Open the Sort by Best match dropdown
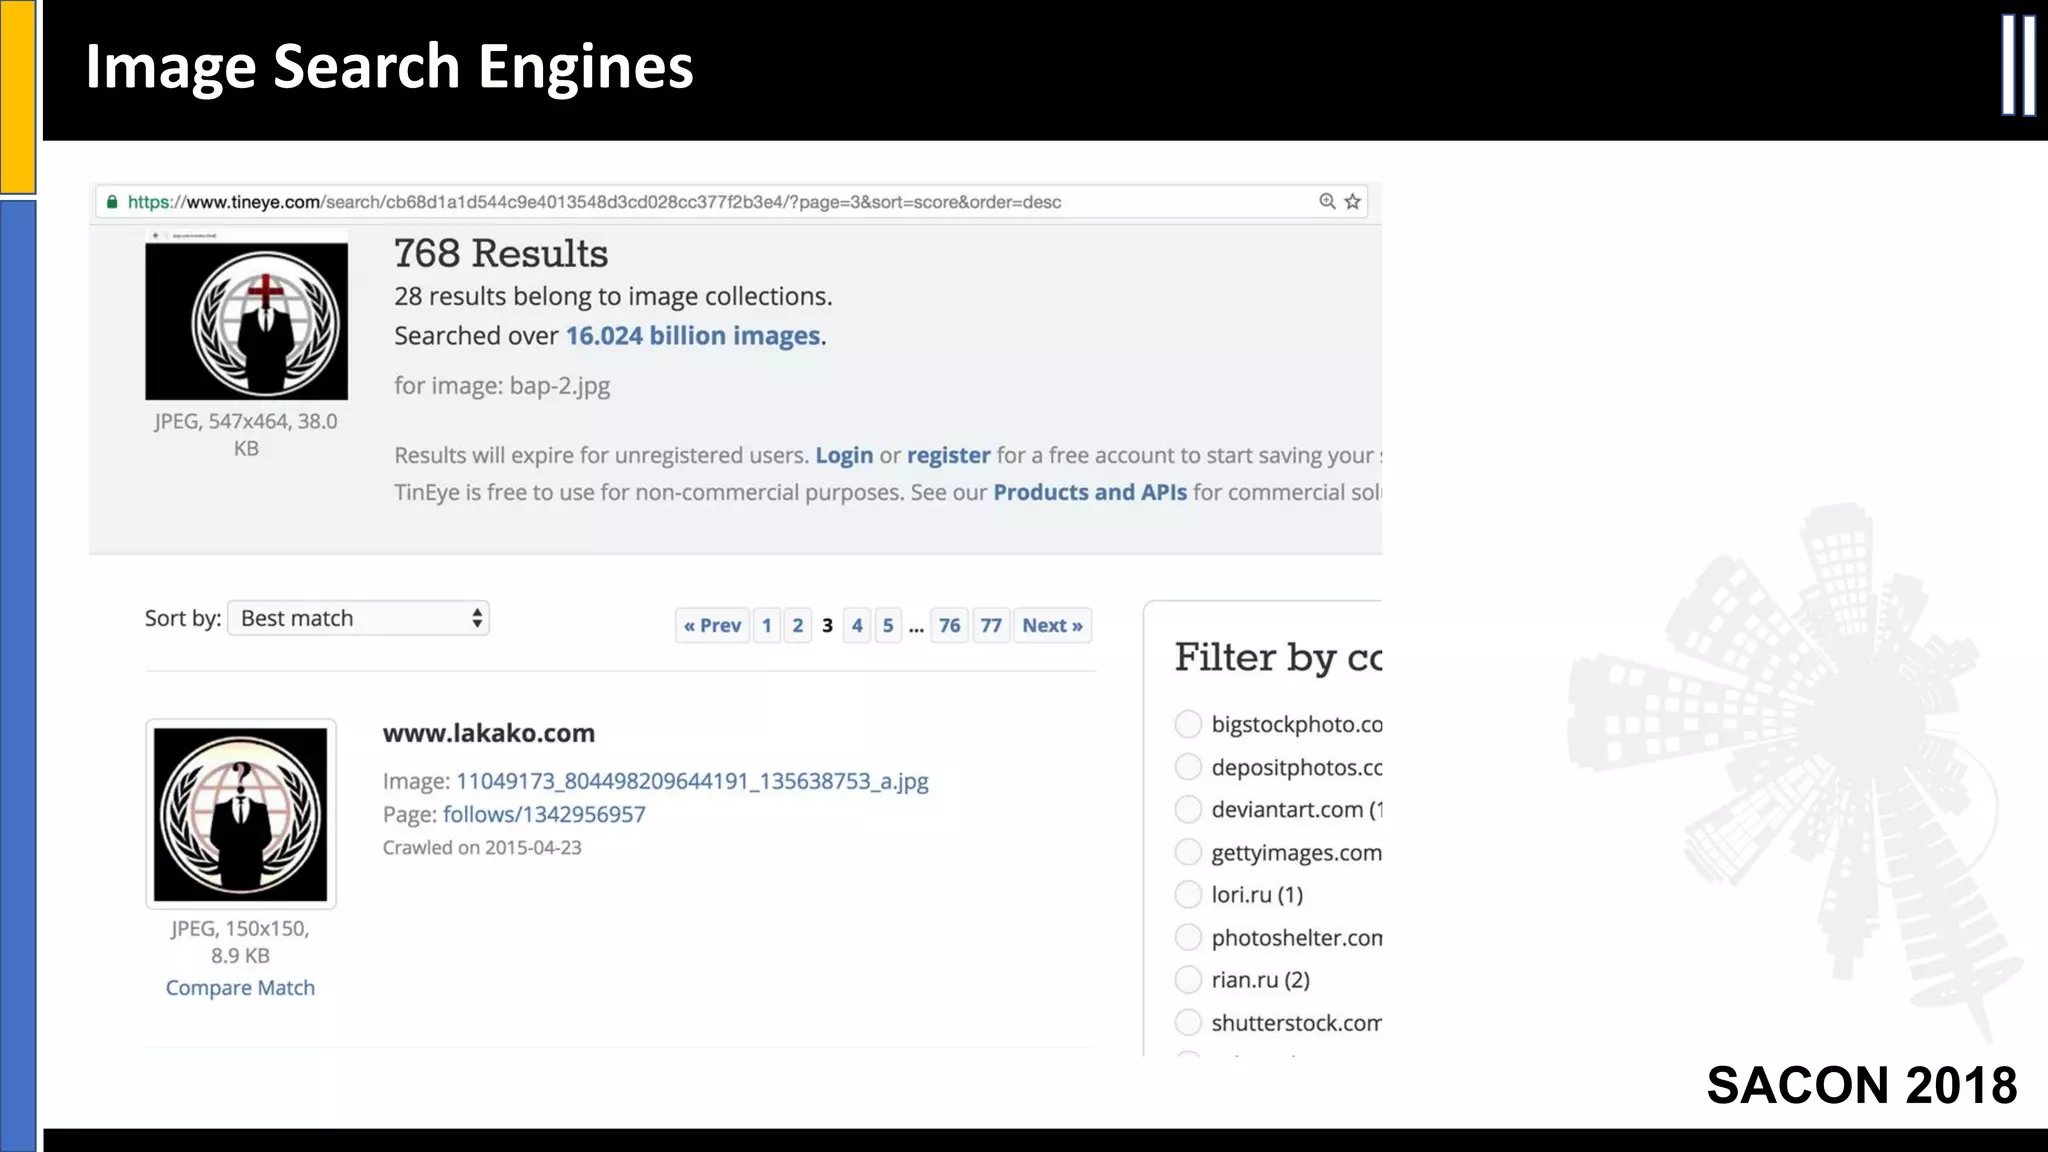Image resolution: width=2048 pixels, height=1152 pixels. pyautogui.click(x=358, y=618)
